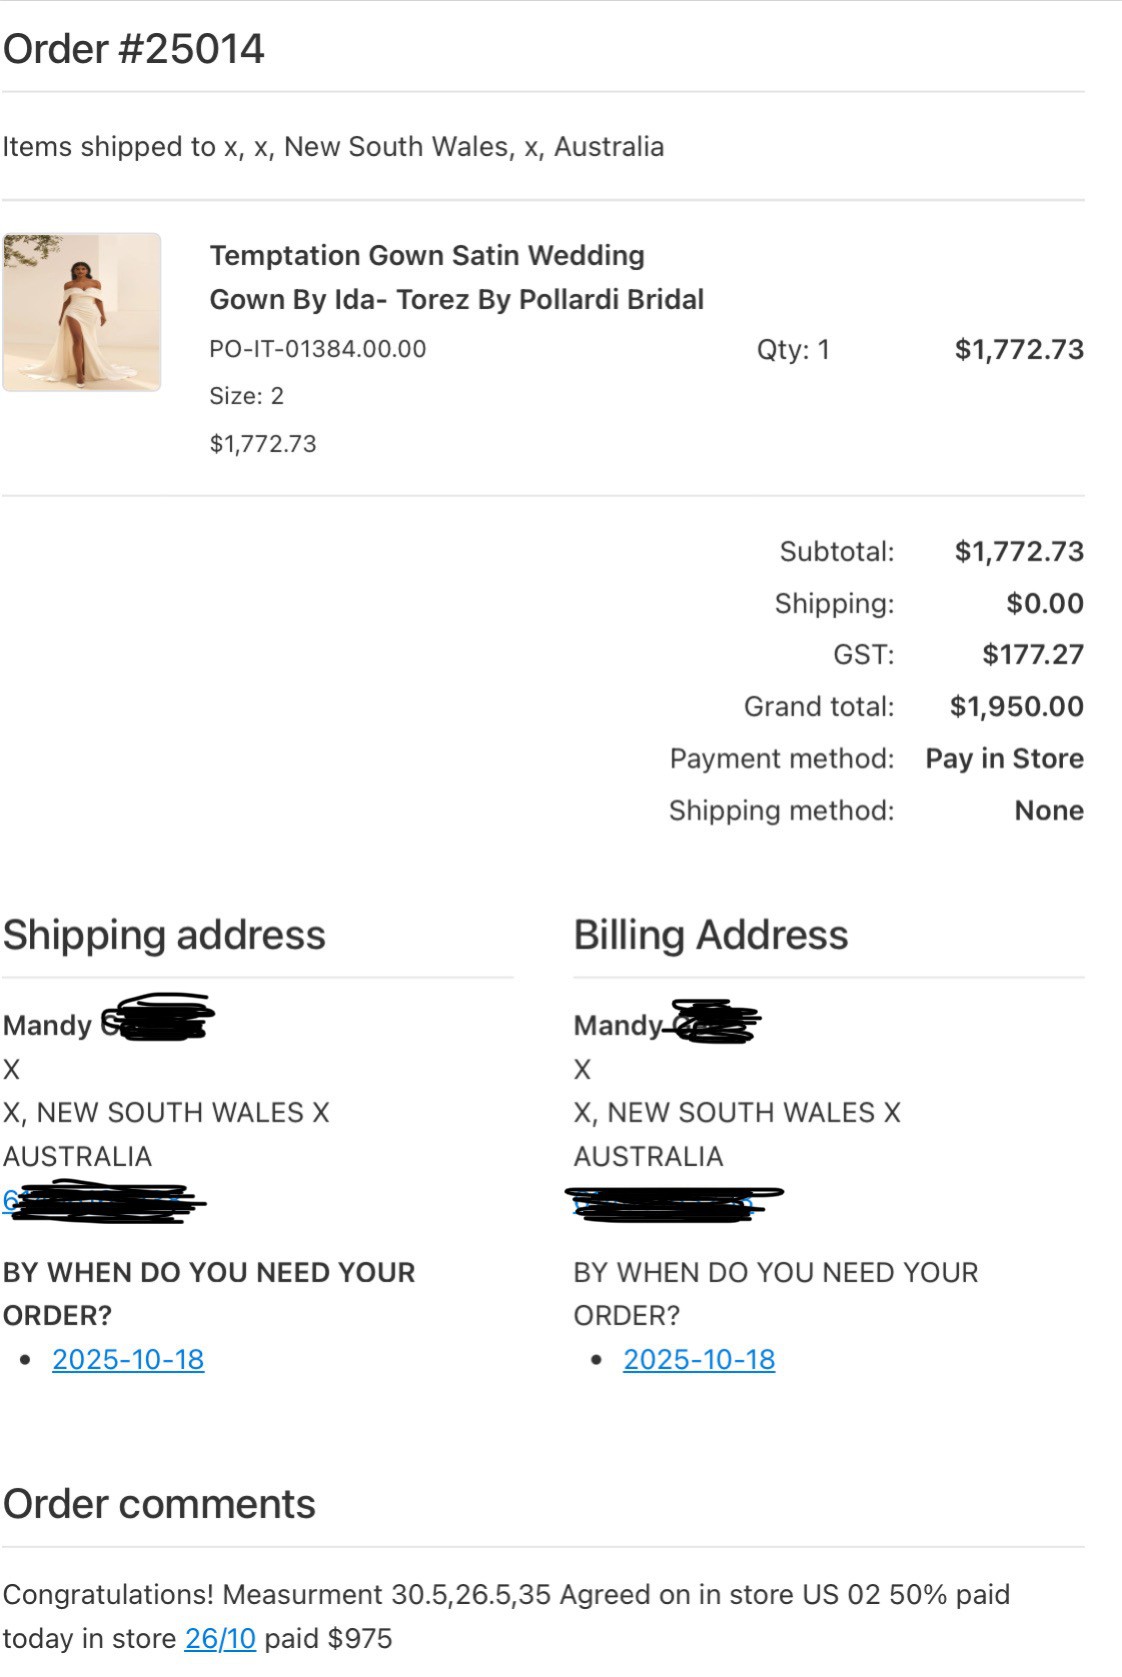Click the redacted phone link under Billing Address

(x=673, y=1203)
